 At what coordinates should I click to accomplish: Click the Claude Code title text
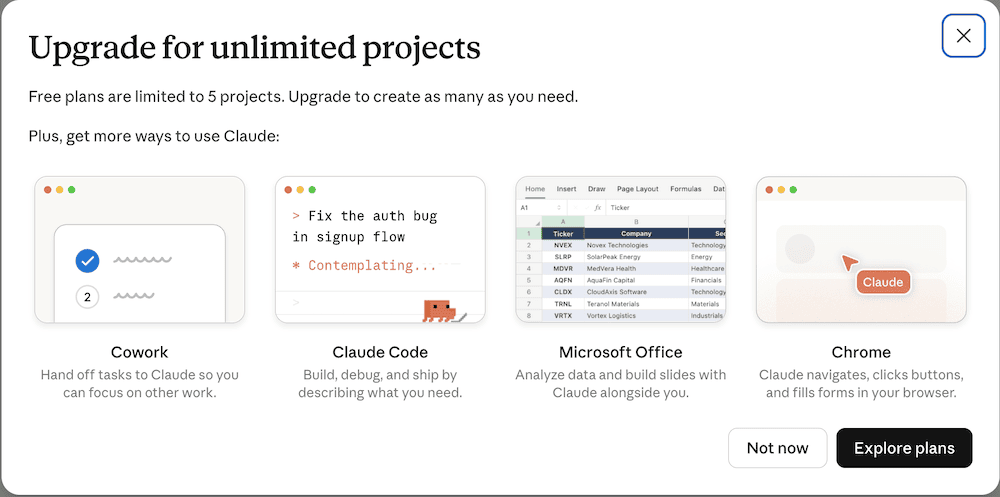coord(380,352)
